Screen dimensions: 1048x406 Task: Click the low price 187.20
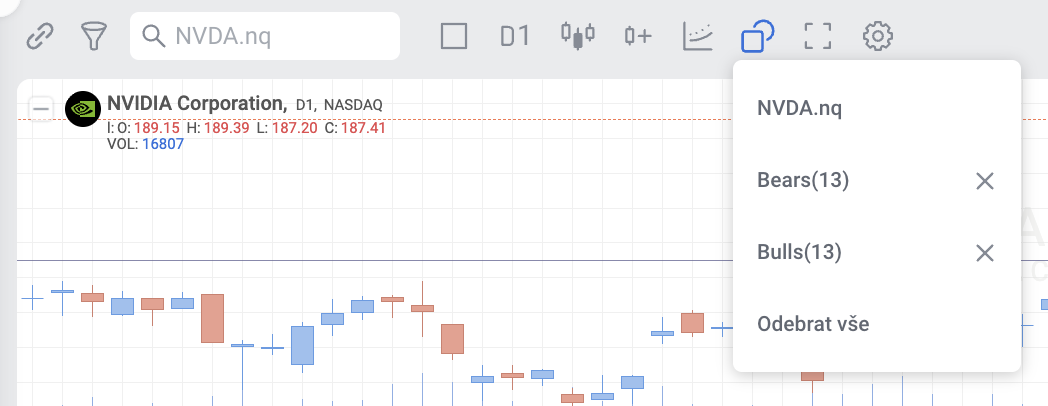295,128
